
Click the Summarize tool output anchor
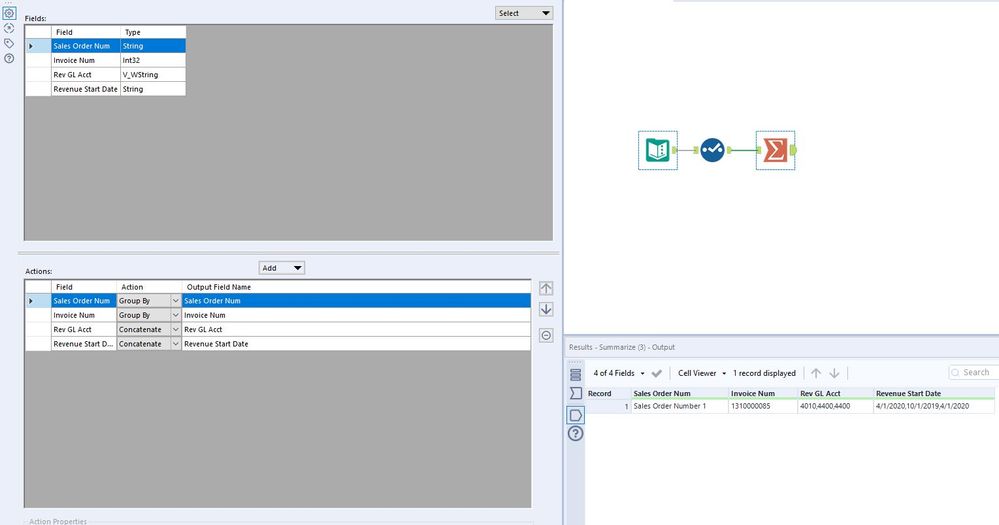coord(794,150)
